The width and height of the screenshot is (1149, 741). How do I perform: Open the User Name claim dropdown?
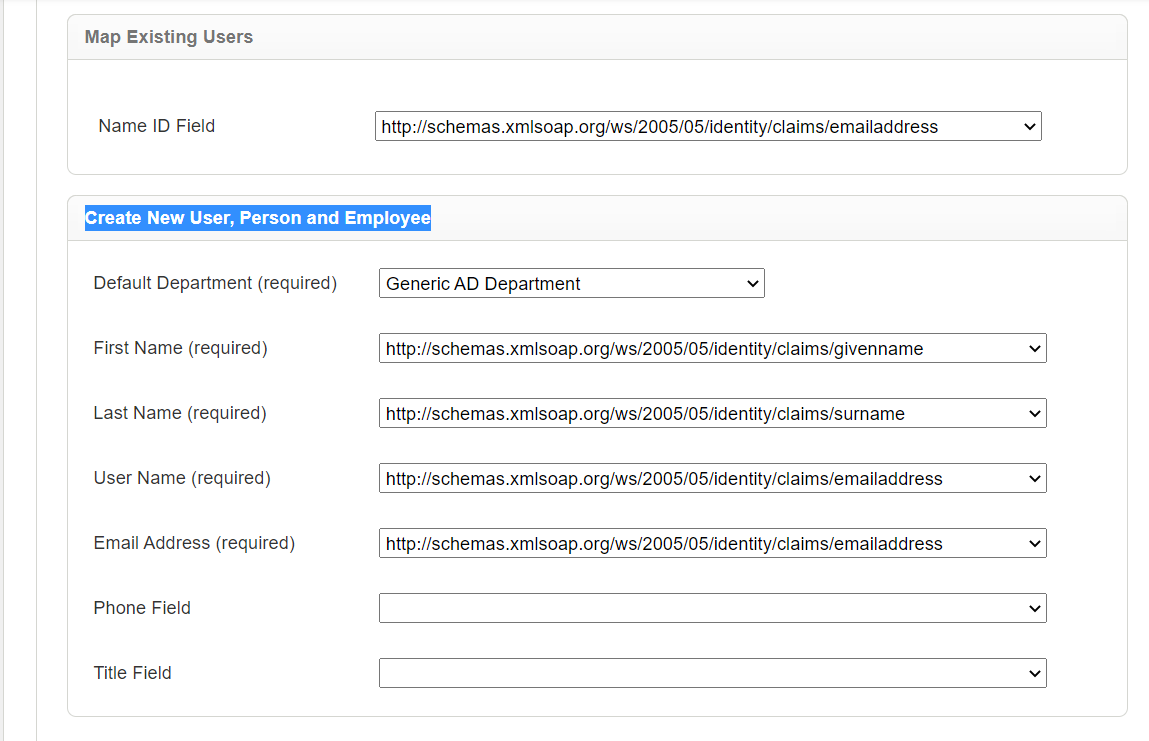pyautogui.click(x=712, y=478)
